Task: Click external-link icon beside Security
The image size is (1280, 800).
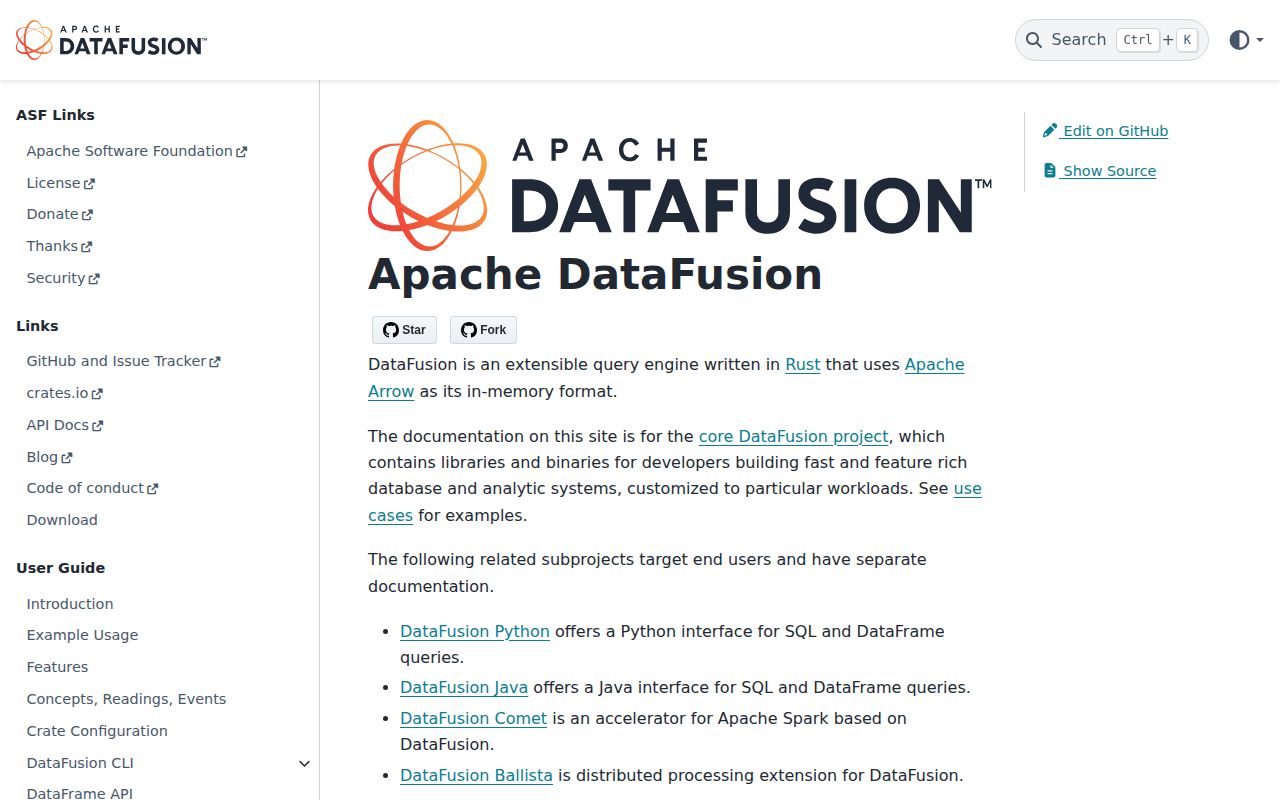Action: pos(94,279)
